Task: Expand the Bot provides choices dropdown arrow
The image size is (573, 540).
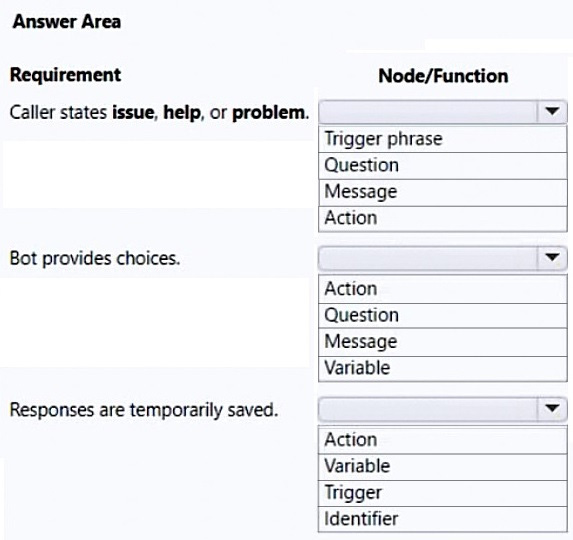Action: click(x=552, y=258)
